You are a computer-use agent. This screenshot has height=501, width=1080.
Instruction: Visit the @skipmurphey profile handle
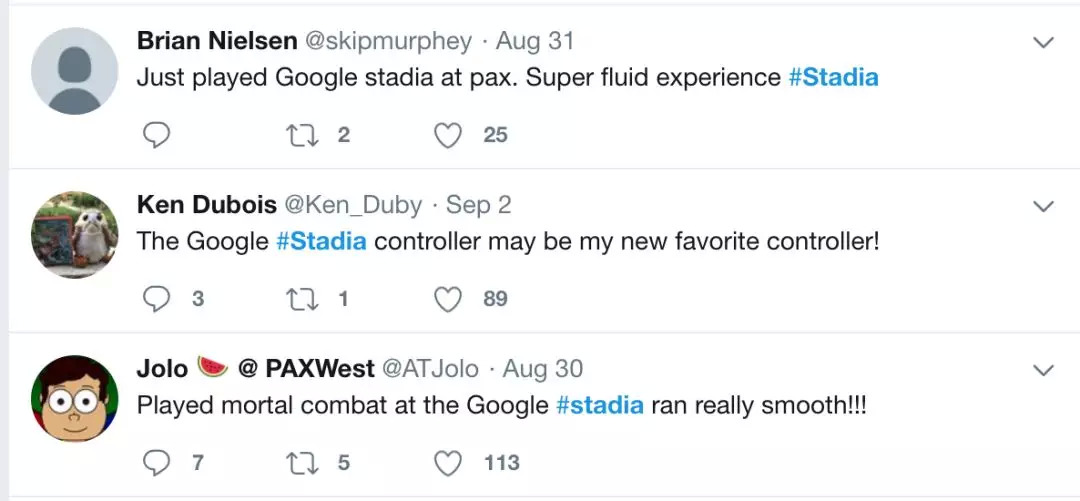(x=388, y=41)
